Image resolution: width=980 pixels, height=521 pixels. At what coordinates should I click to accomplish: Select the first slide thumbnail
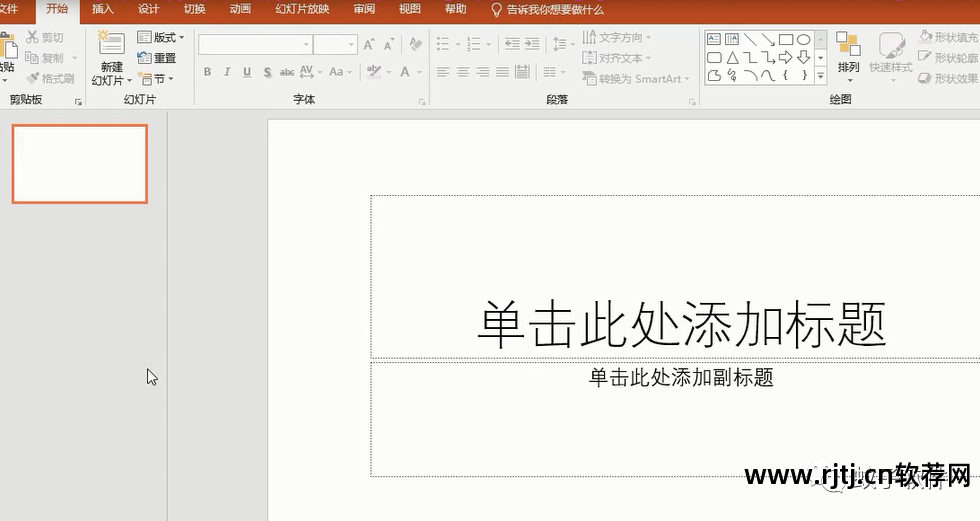point(80,164)
